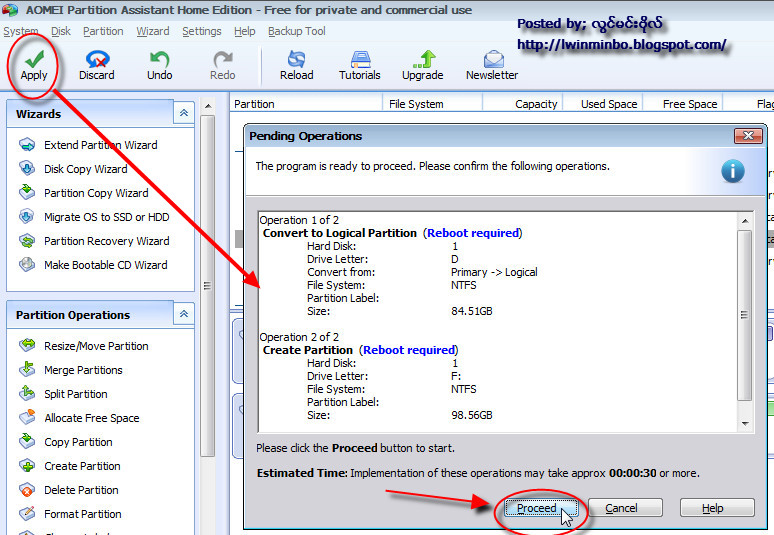This screenshot has width=774, height=535.
Task: Open the Settings menu
Action: (201, 31)
